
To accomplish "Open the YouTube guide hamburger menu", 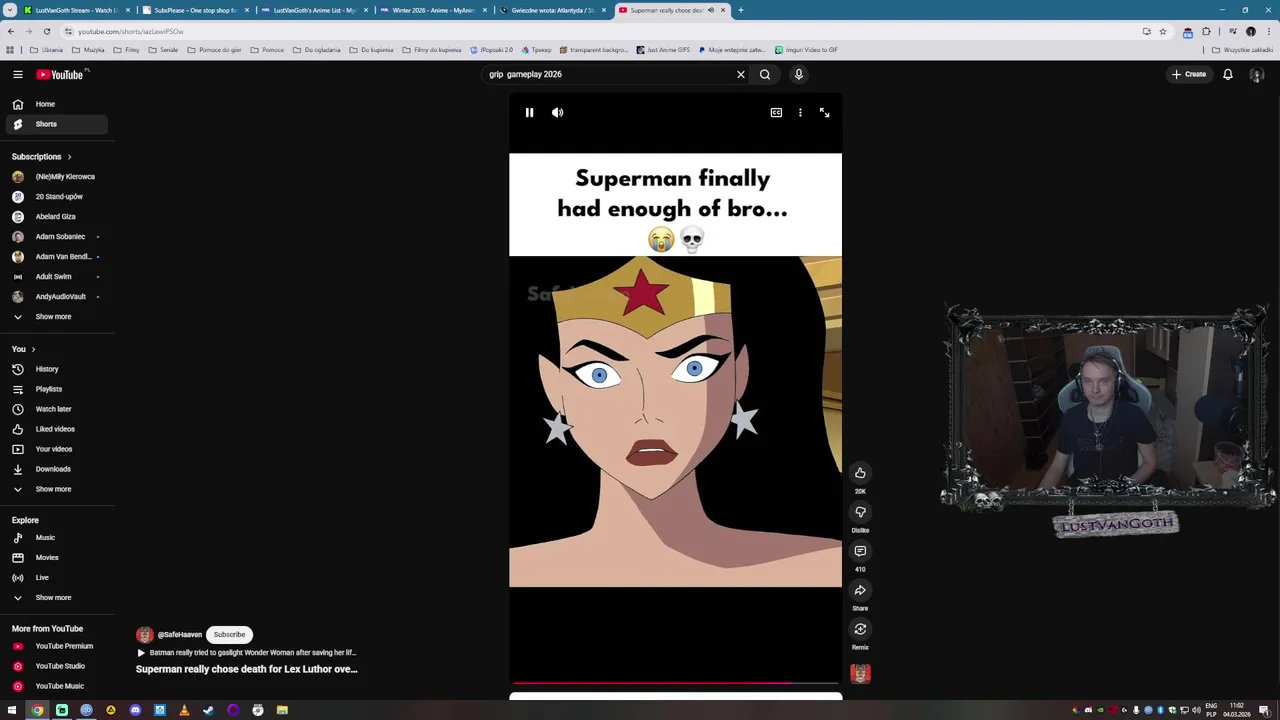I will (17, 74).
